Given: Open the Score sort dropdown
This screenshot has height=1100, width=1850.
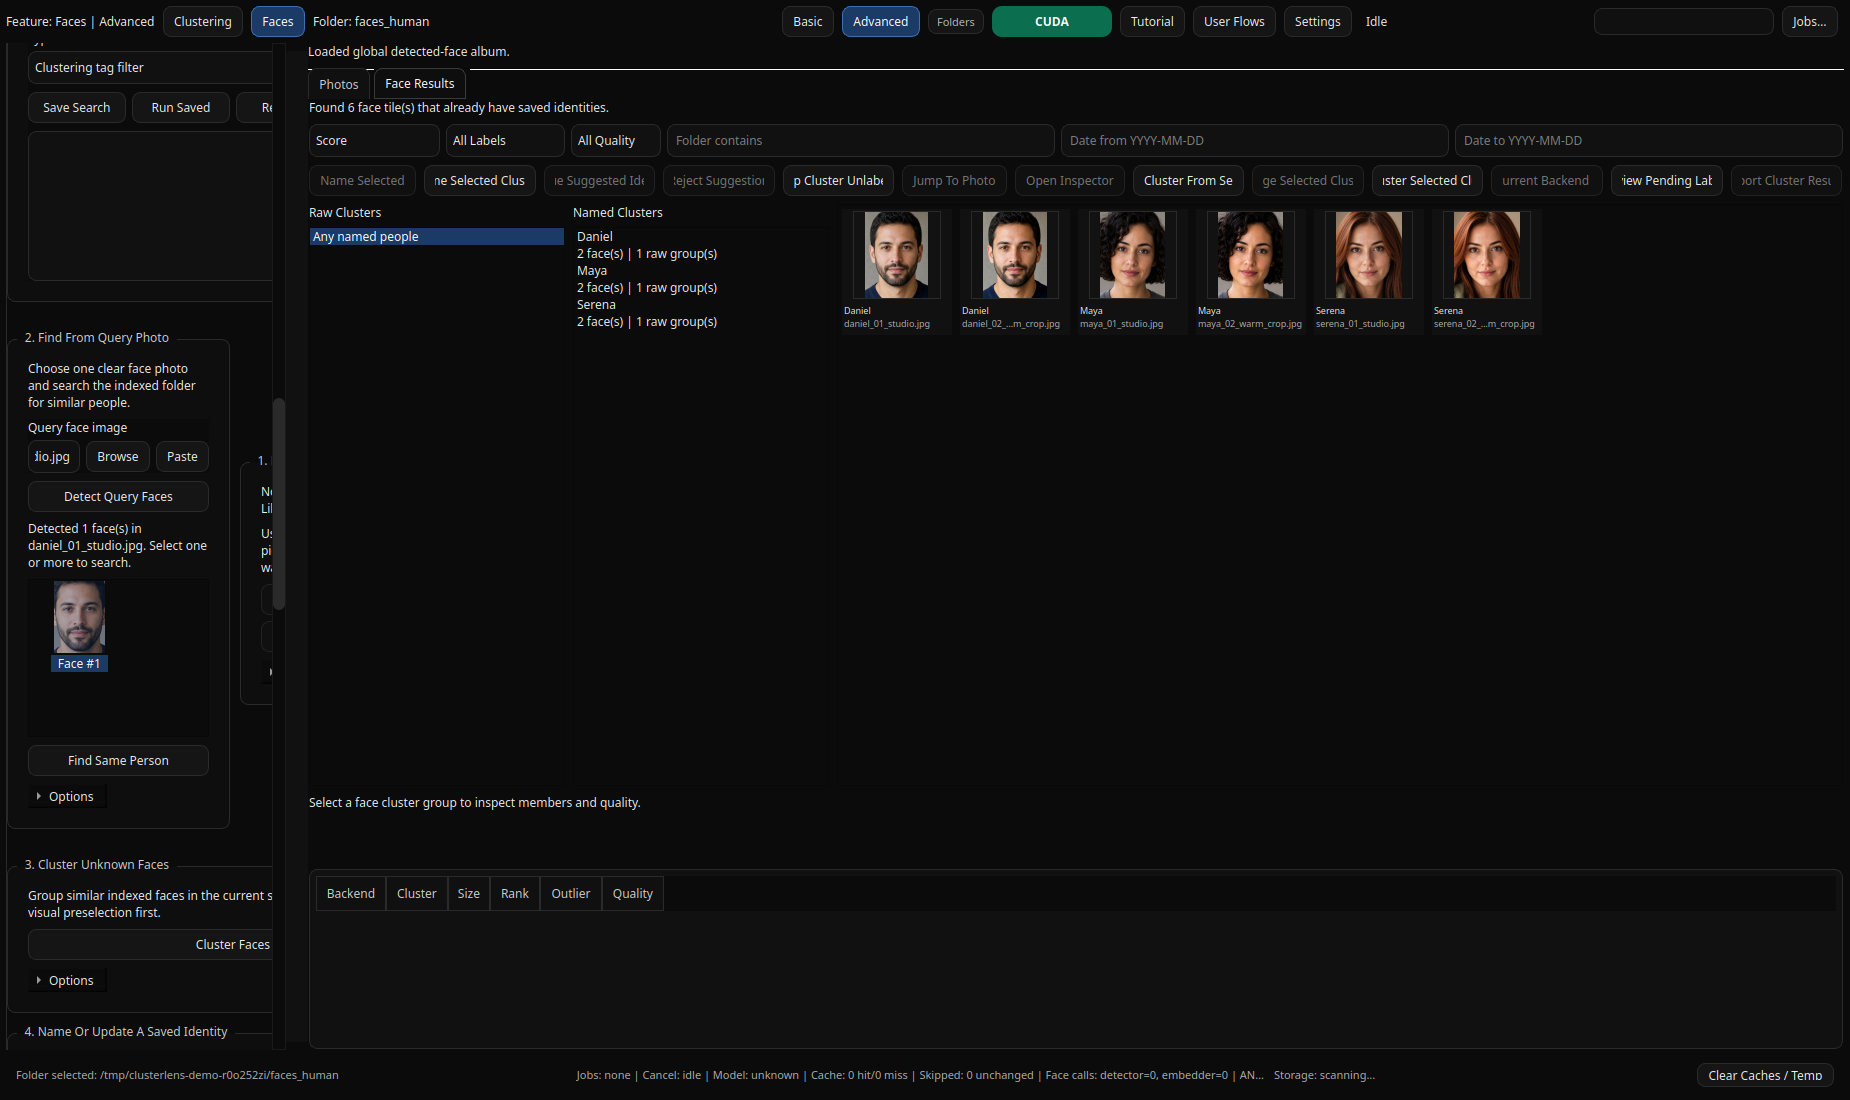Looking at the screenshot, I should click(x=373, y=141).
